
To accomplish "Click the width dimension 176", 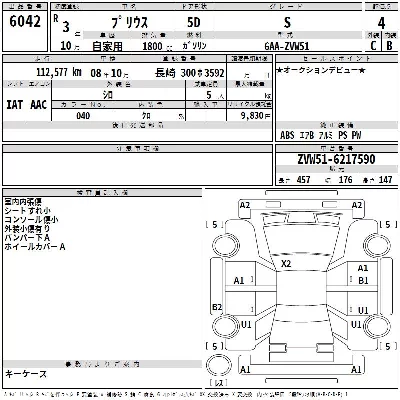I will coord(345,180).
